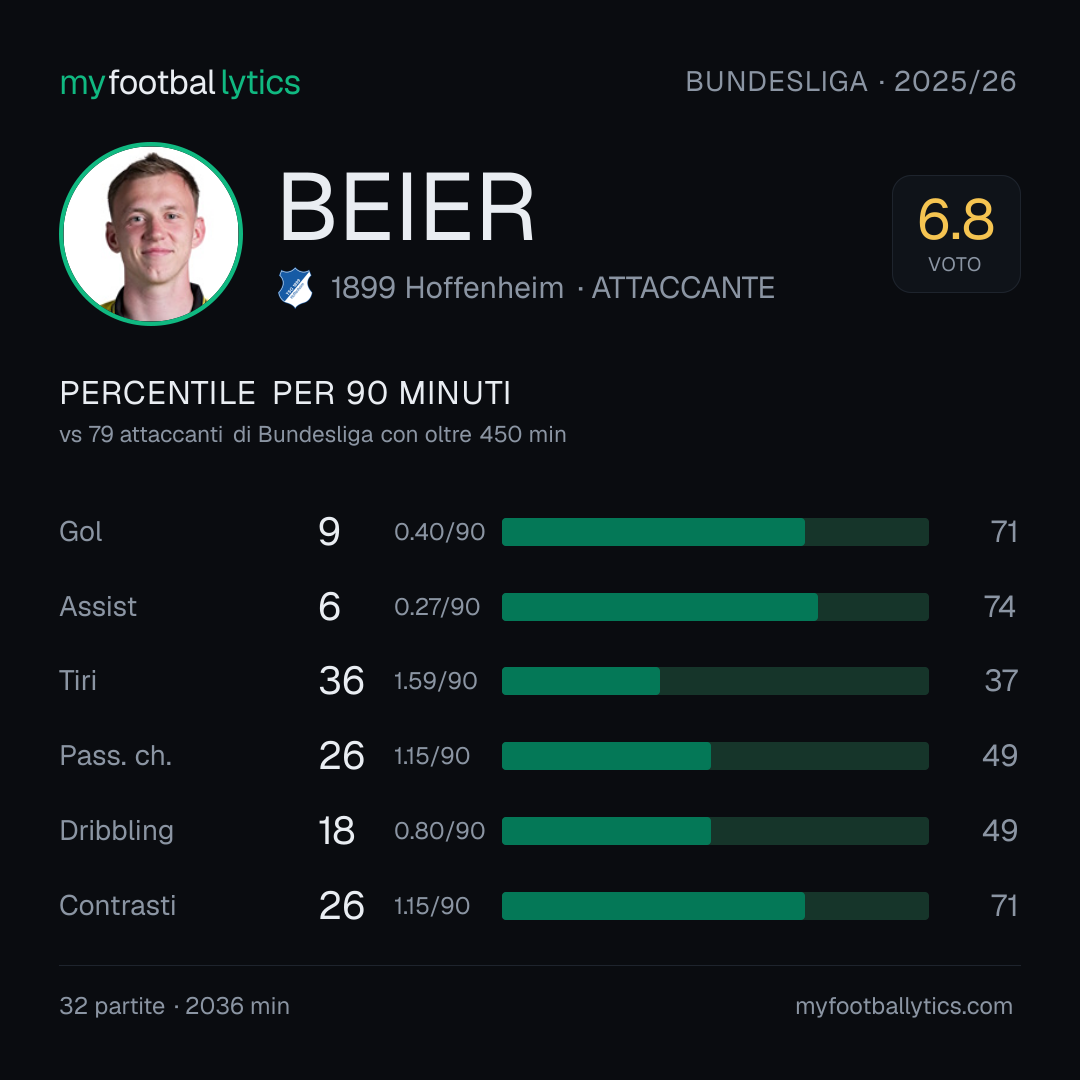
Task: Click the 6.8 Voto rating badge
Action: coord(956,233)
